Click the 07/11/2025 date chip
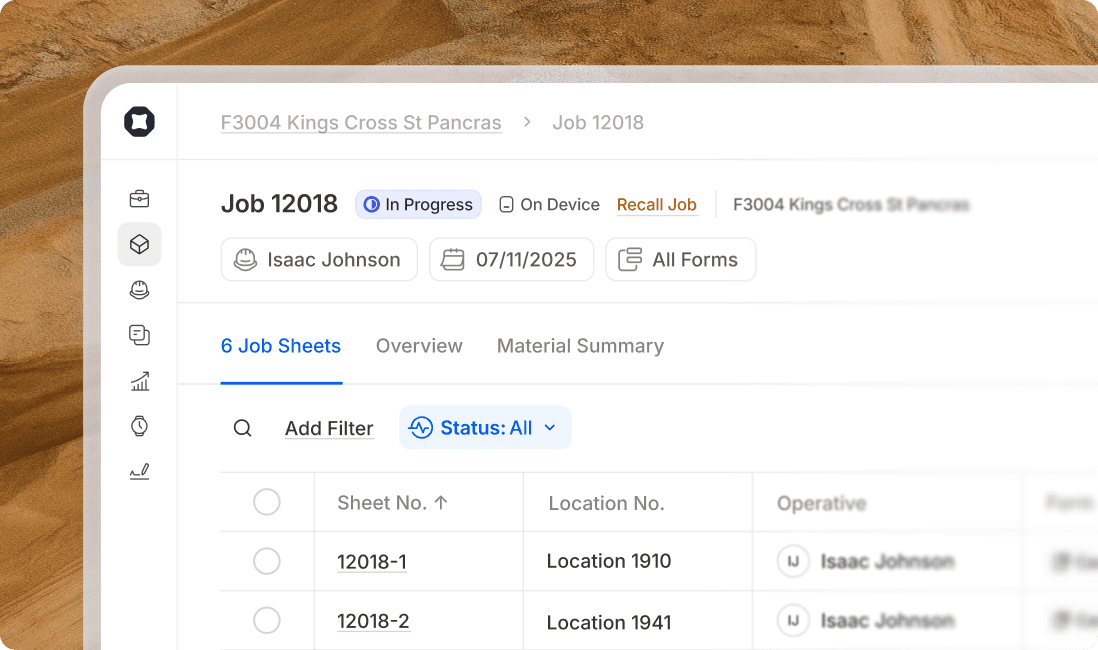 [x=511, y=259]
